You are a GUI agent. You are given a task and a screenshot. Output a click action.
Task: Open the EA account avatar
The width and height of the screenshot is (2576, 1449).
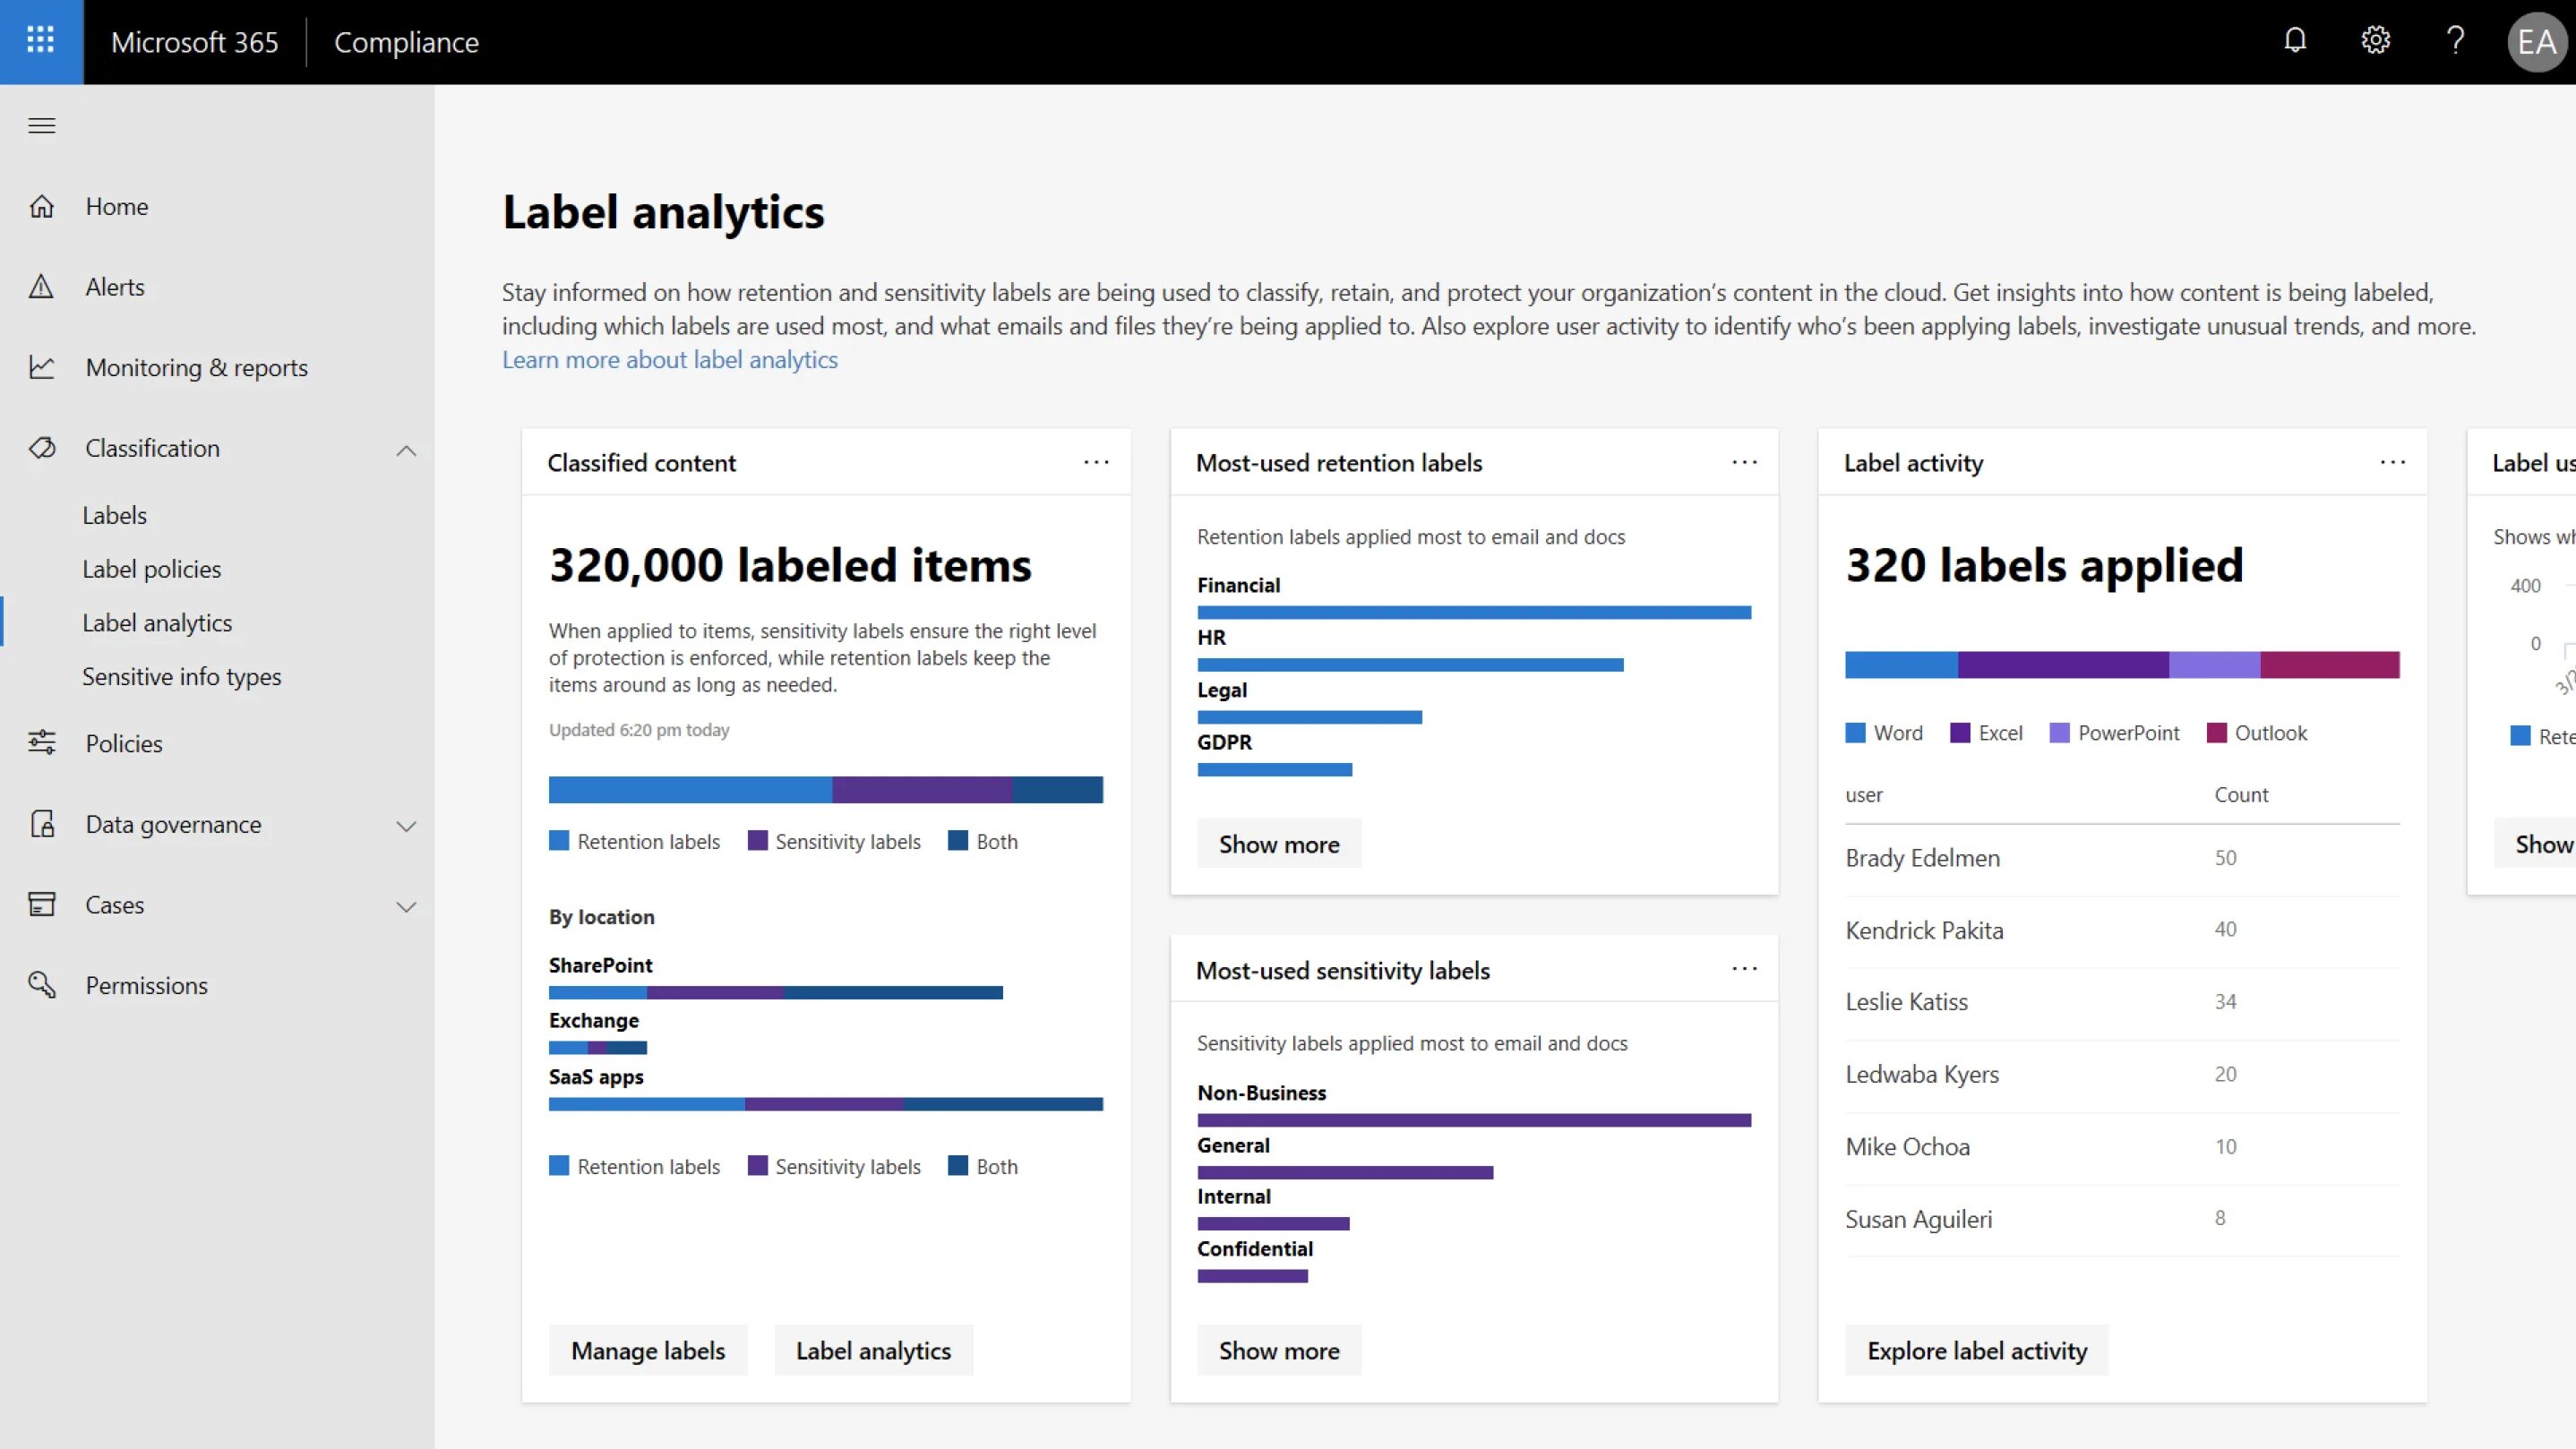(2536, 42)
